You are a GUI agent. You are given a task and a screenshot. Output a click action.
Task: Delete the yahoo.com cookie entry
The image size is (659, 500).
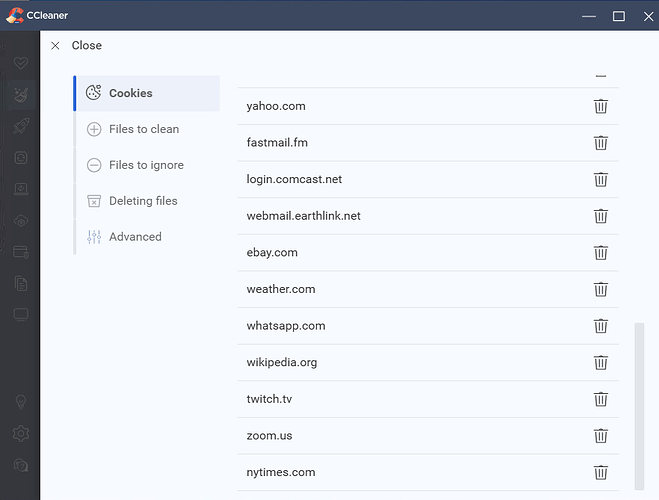click(x=600, y=106)
